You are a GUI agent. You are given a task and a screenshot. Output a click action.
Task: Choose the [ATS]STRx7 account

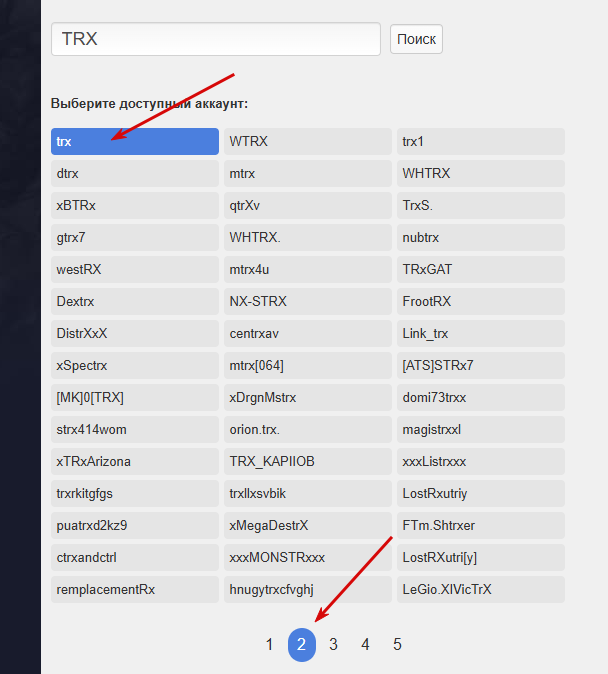point(481,365)
